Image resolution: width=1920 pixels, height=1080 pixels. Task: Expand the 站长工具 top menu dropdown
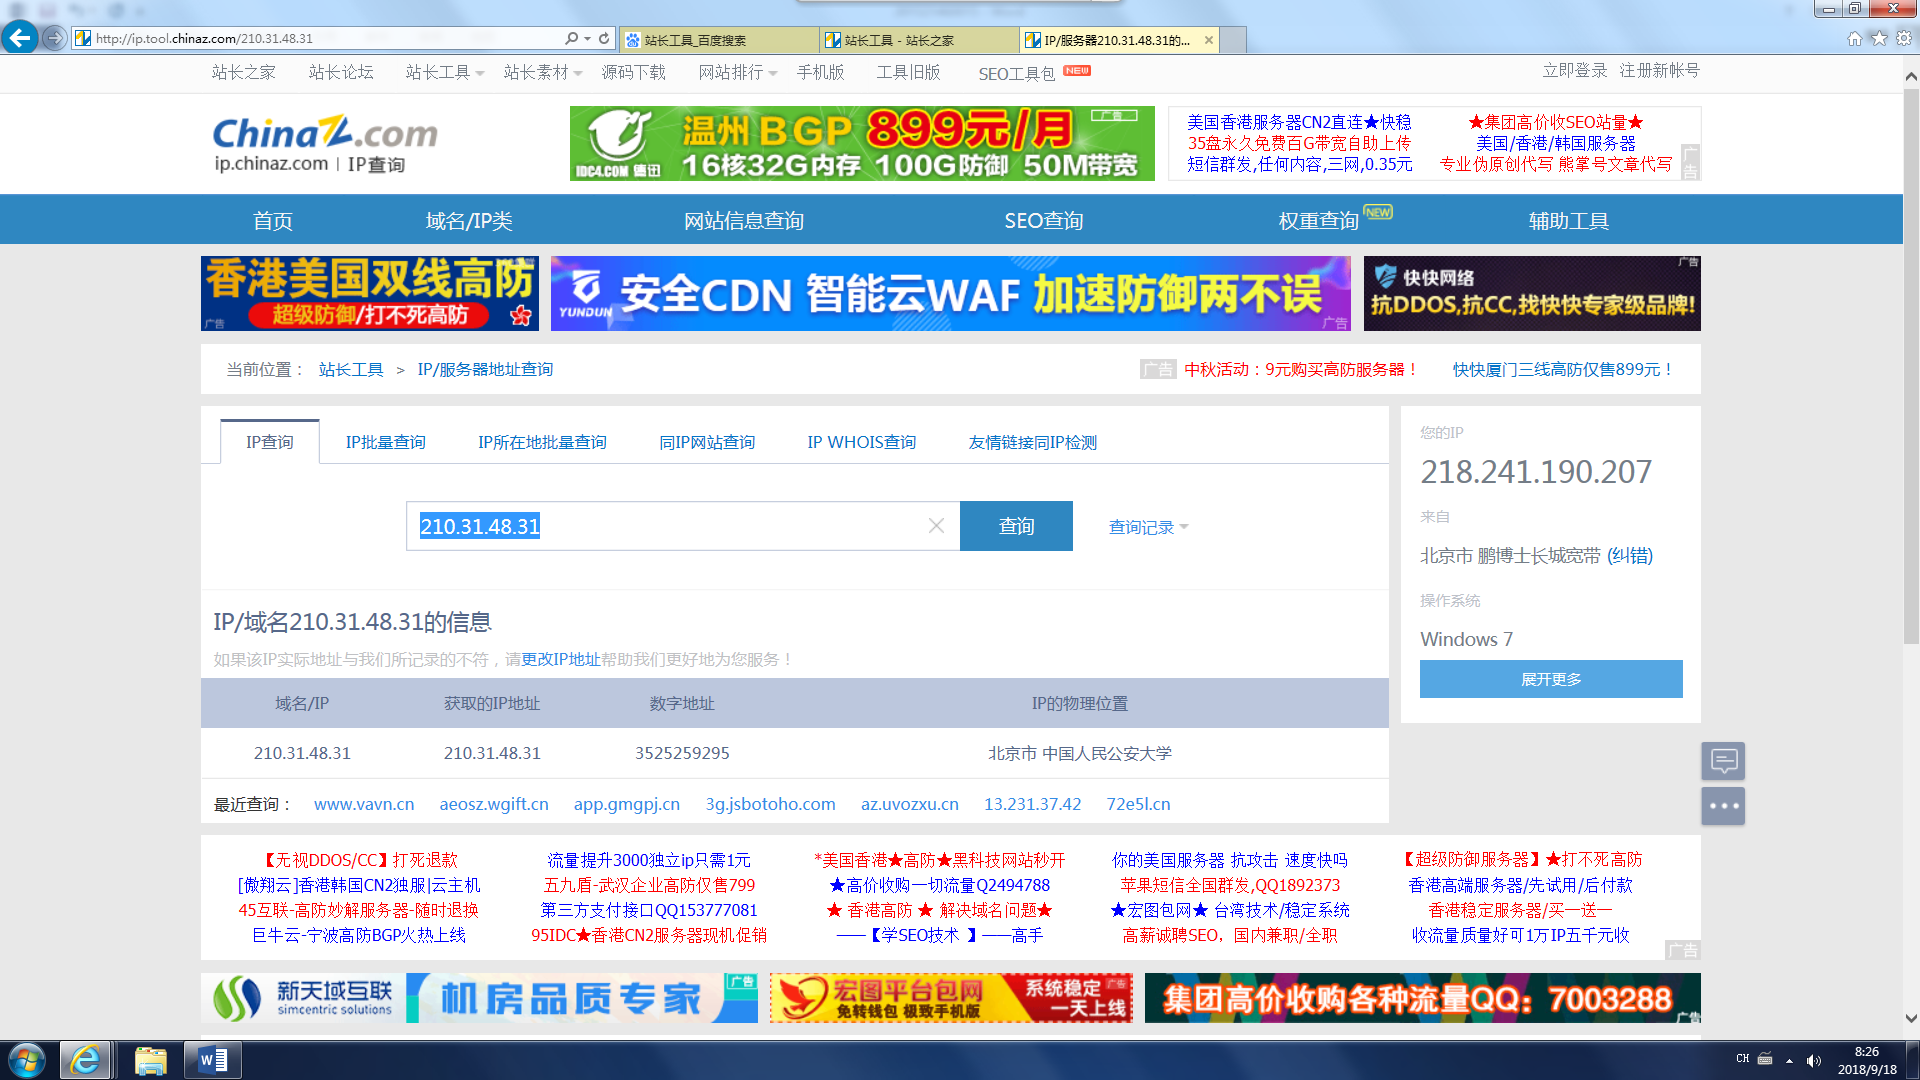click(445, 73)
